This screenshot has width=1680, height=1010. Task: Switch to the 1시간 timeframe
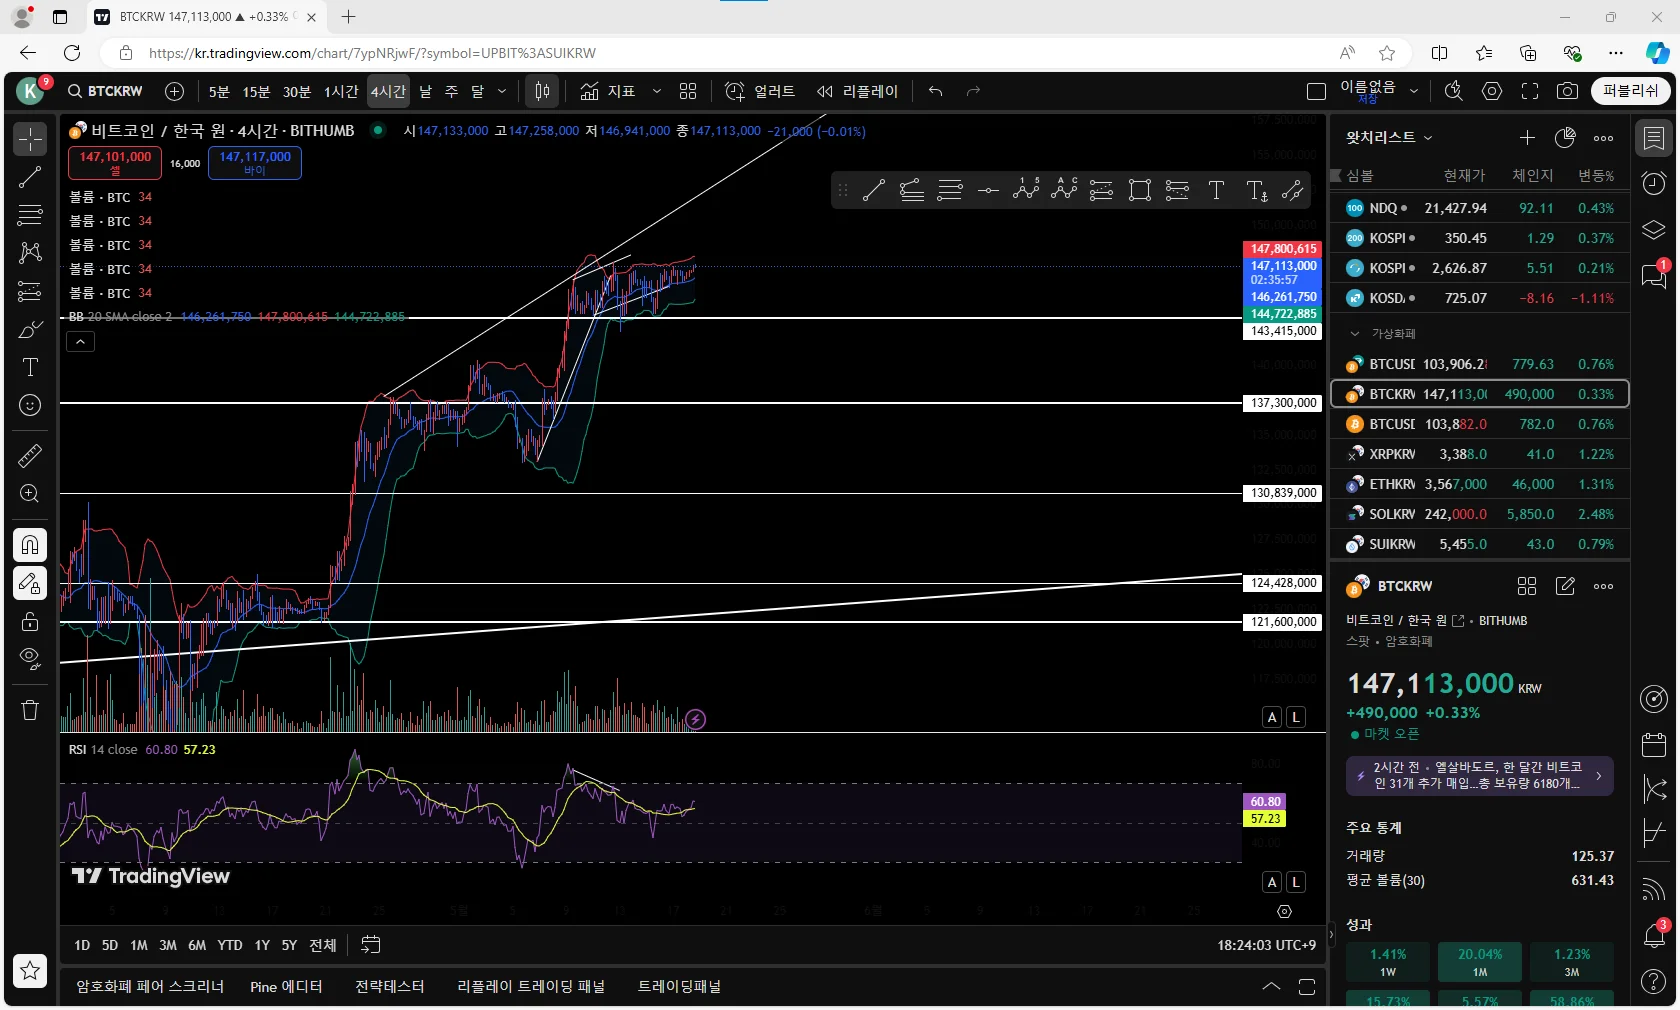coord(341,91)
